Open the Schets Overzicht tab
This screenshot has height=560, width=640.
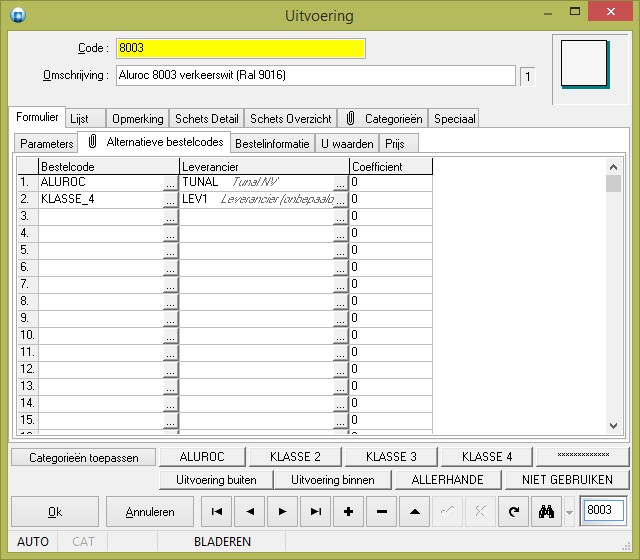pyautogui.click(x=291, y=119)
